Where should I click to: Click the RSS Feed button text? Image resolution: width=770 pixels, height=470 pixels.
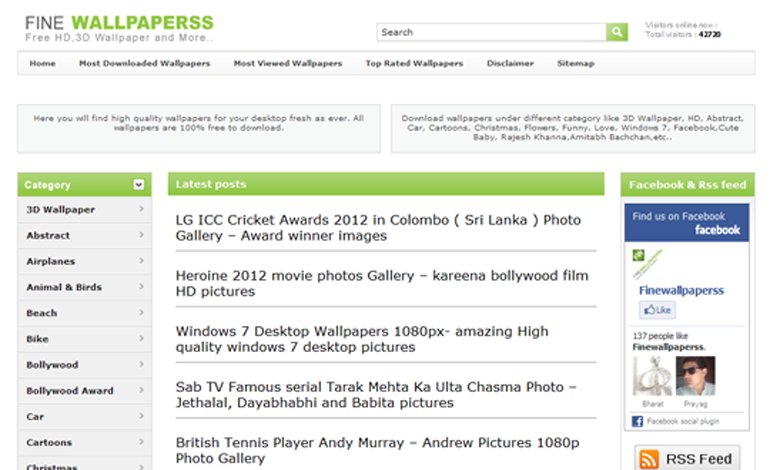[x=699, y=459]
